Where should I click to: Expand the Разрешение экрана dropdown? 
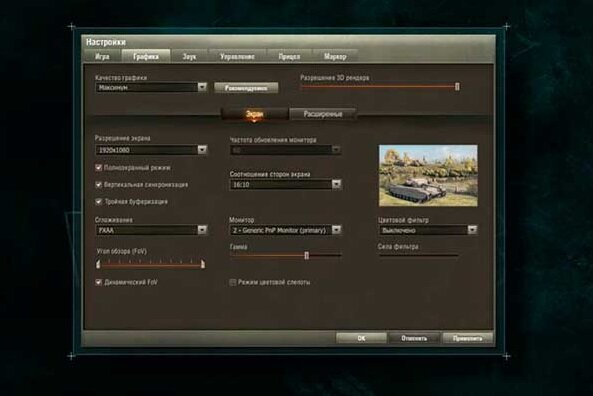(x=151, y=150)
